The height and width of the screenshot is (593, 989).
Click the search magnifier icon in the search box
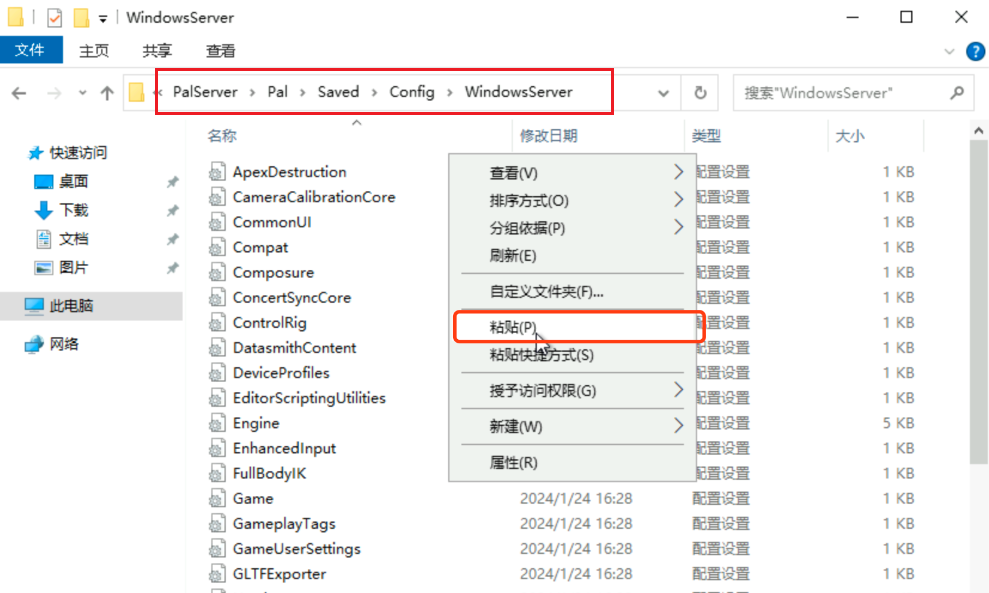click(957, 92)
